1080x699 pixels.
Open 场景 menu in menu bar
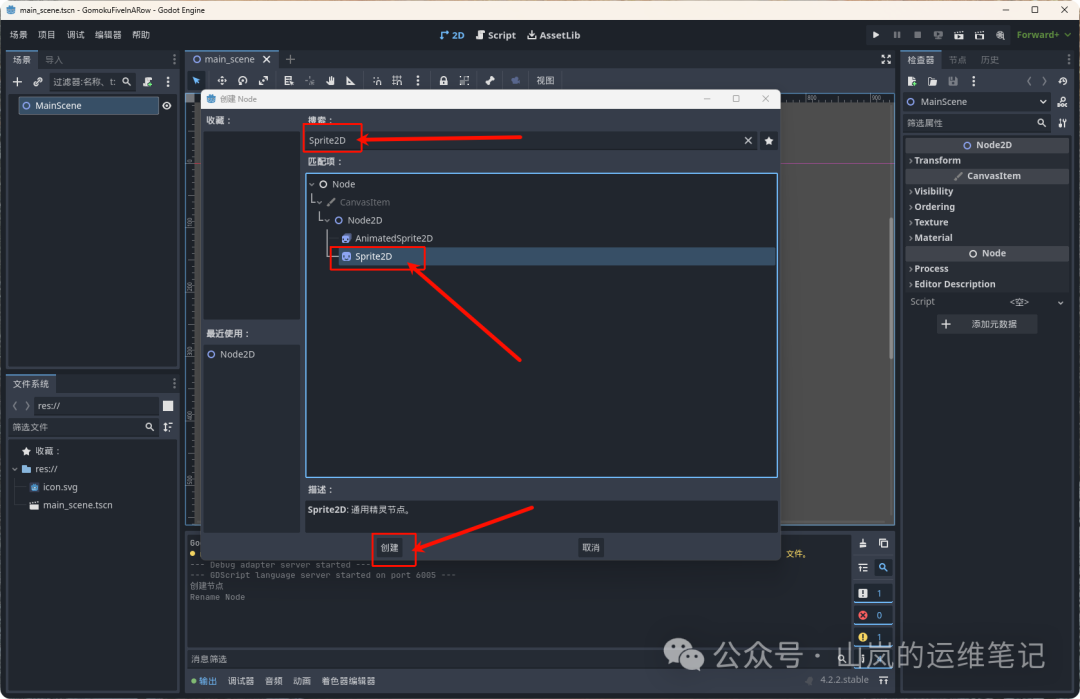[x=19, y=35]
